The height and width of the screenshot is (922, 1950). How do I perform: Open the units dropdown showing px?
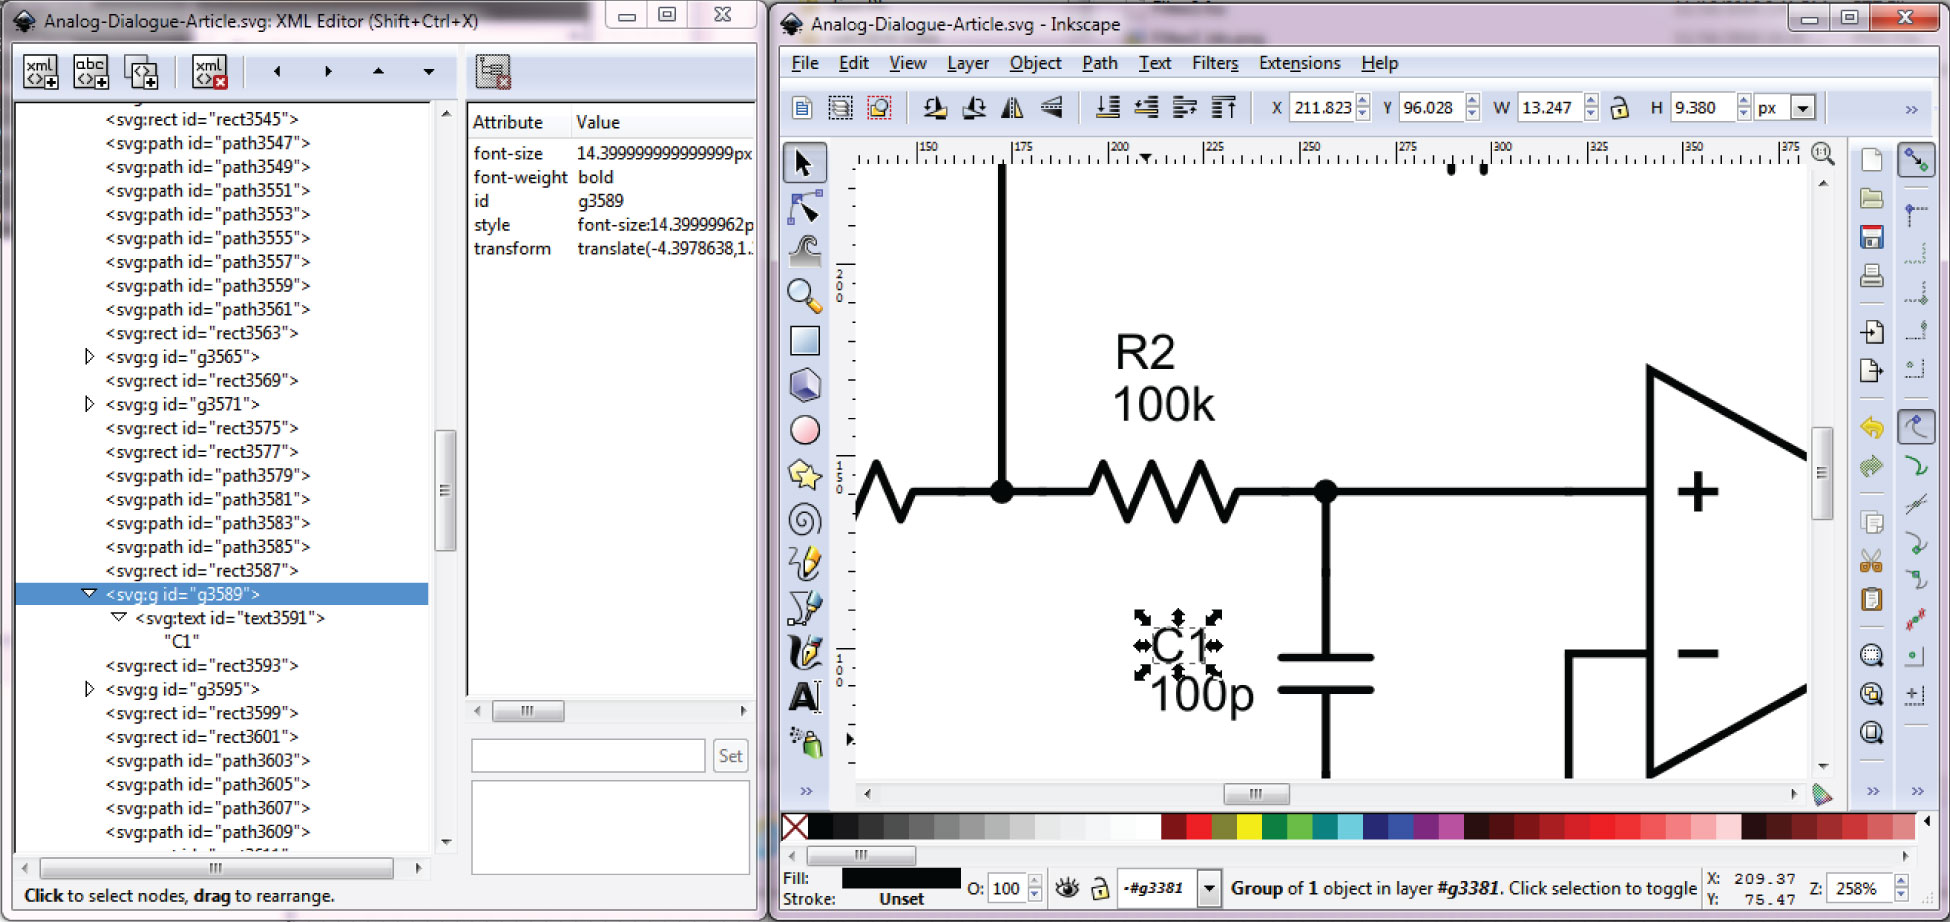pyautogui.click(x=1802, y=107)
